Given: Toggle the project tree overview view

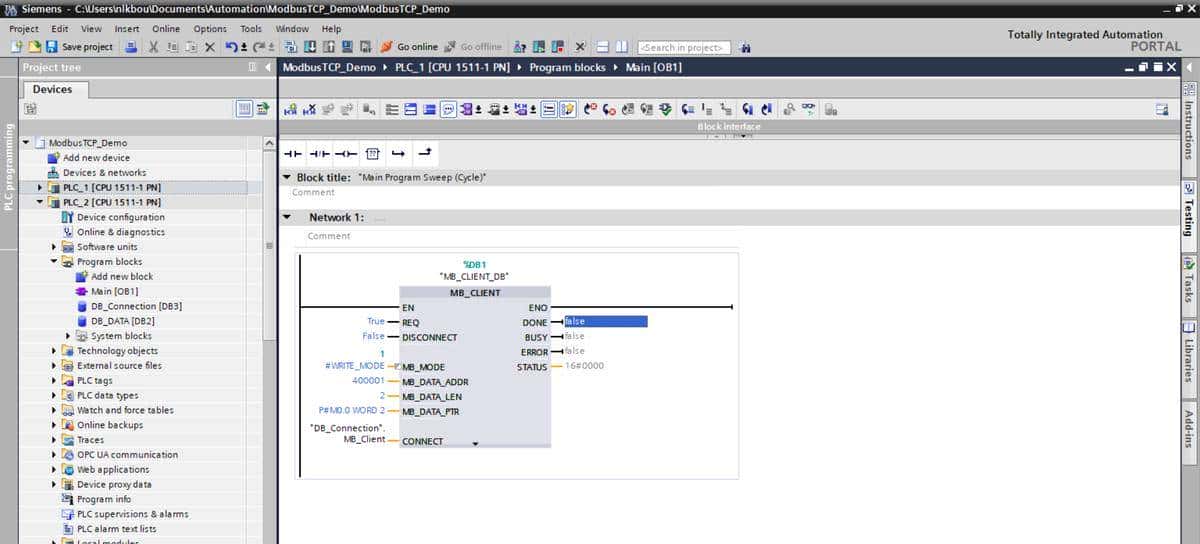Looking at the screenshot, I should [245, 109].
